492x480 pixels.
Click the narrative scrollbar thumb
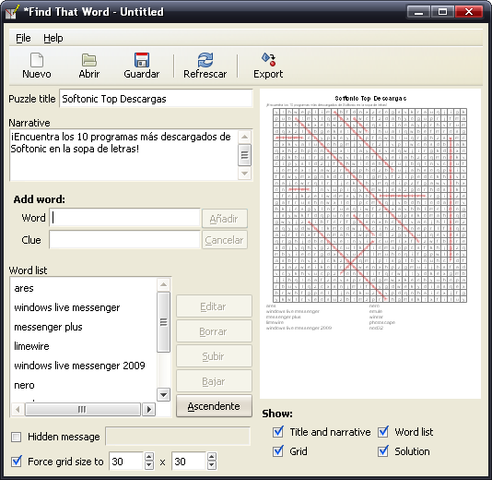[x=245, y=155]
